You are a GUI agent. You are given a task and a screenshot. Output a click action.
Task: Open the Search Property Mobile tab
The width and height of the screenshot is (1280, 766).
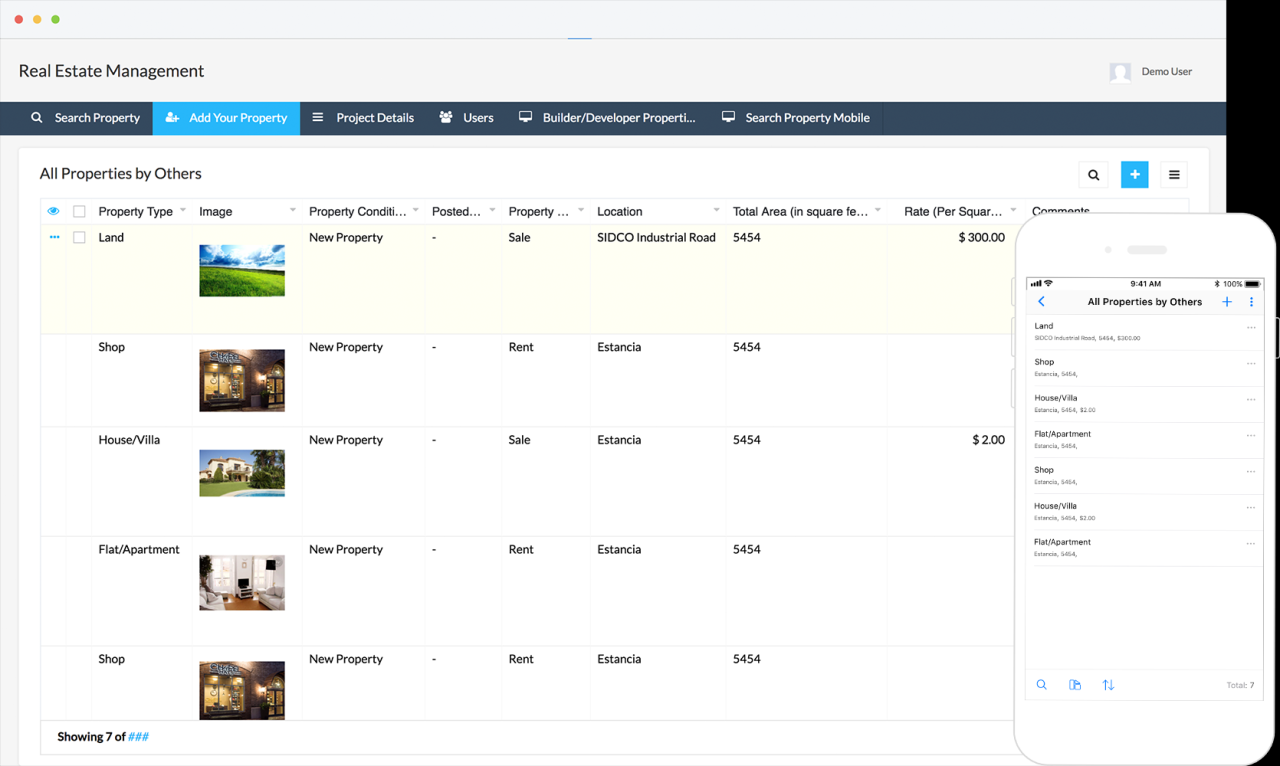(796, 118)
